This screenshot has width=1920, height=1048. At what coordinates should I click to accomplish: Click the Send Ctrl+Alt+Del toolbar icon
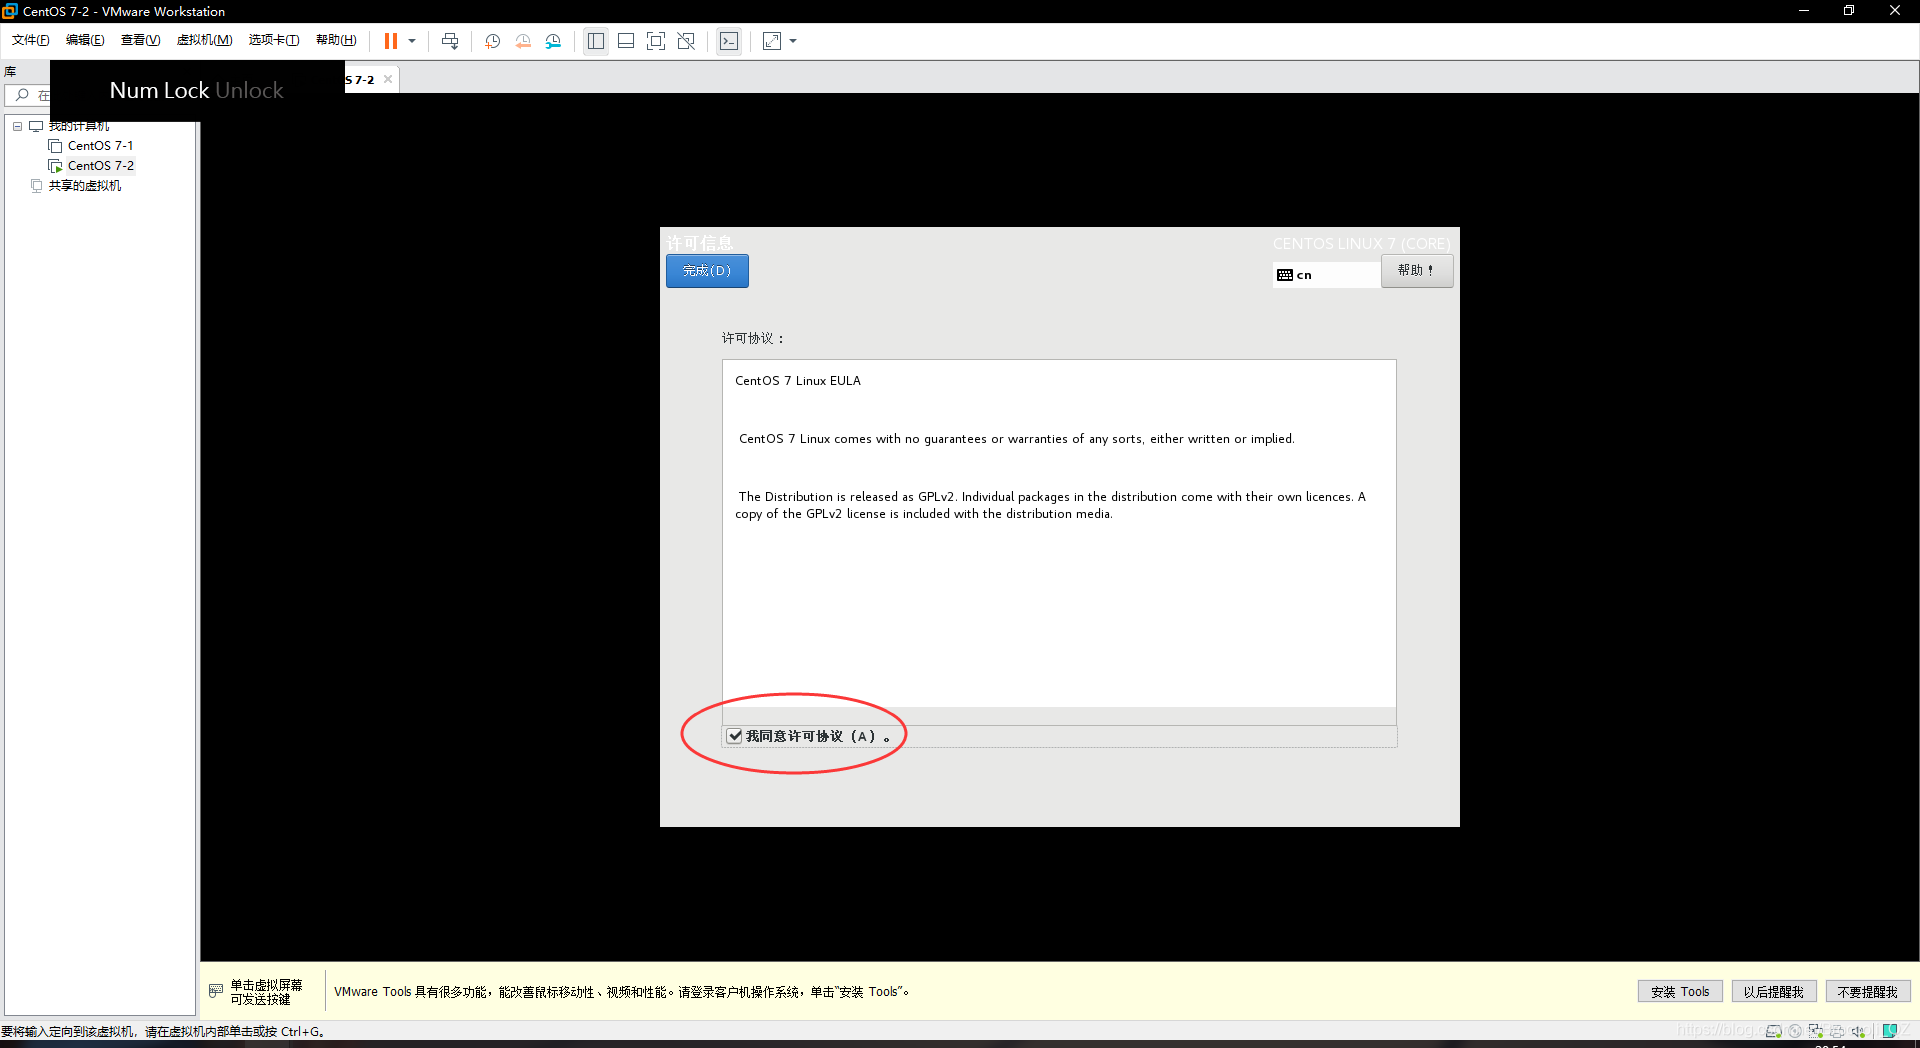click(450, 41)
